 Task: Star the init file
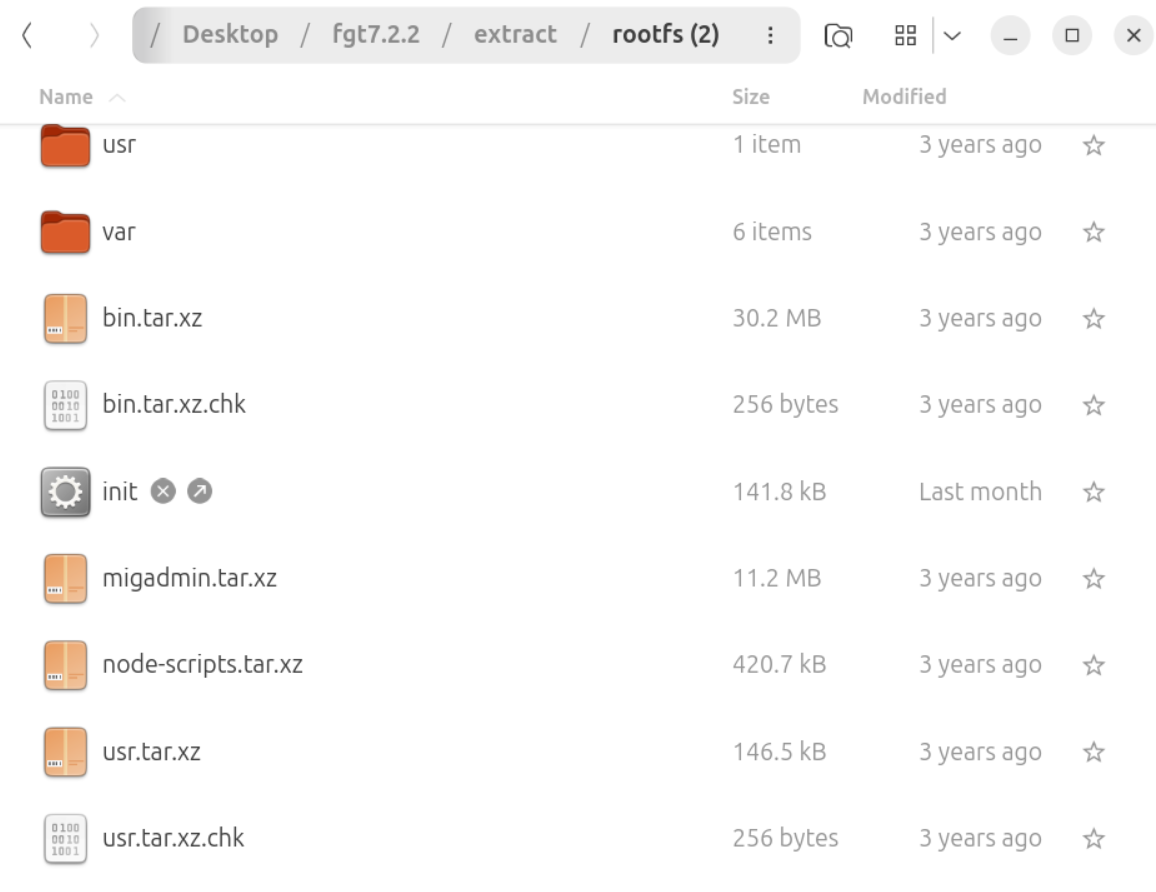pos(1093,492)
